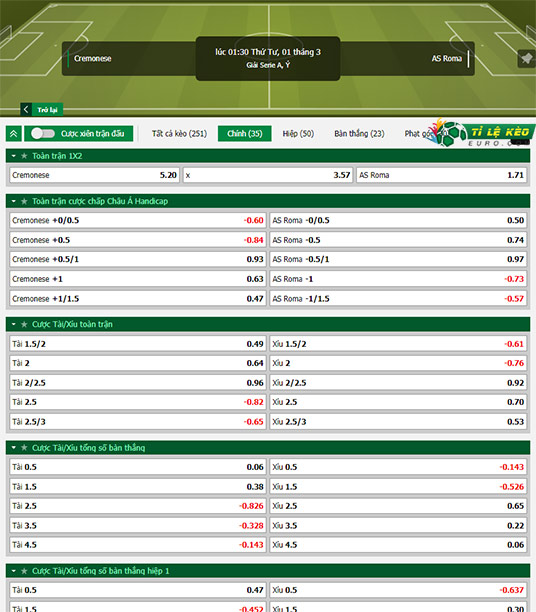Select the draw x odds 3.57
This screenshot has width=536, height=612.
tap(268, 175)
